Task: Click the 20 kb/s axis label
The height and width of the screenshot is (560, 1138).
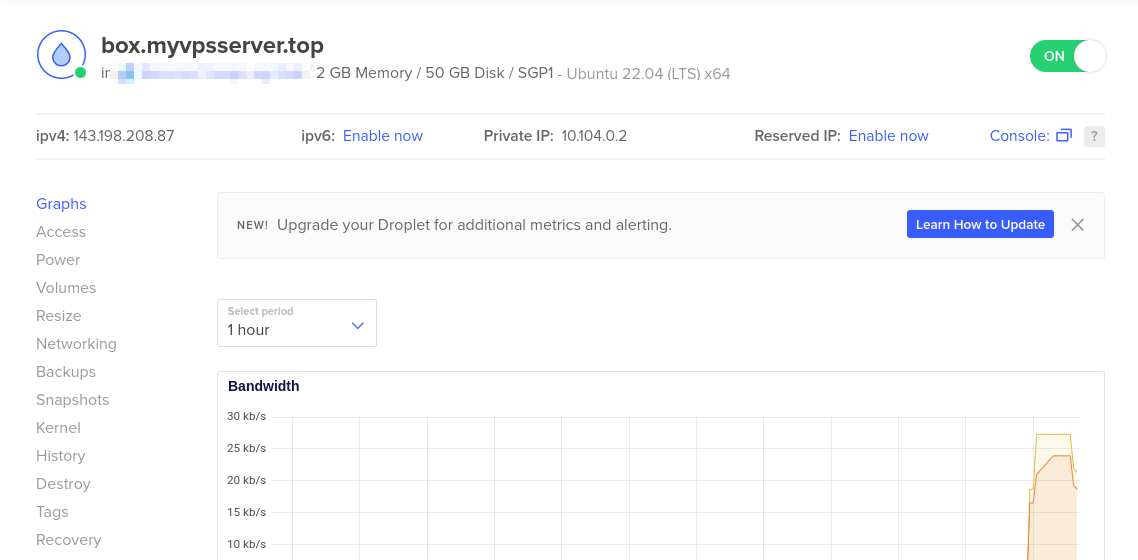Action: pos(247,480)
